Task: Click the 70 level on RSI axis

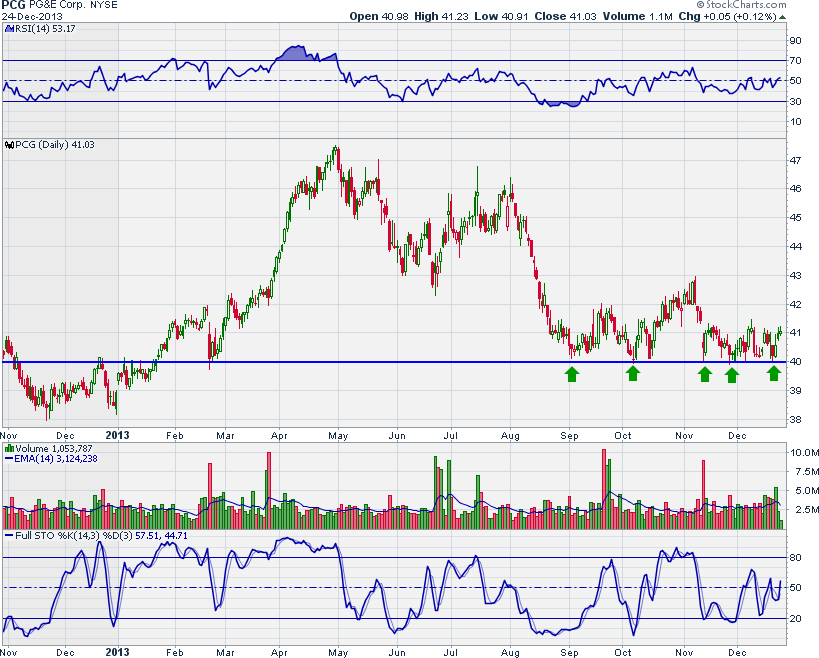Action: pyautogui.click(x=795, y=61)
